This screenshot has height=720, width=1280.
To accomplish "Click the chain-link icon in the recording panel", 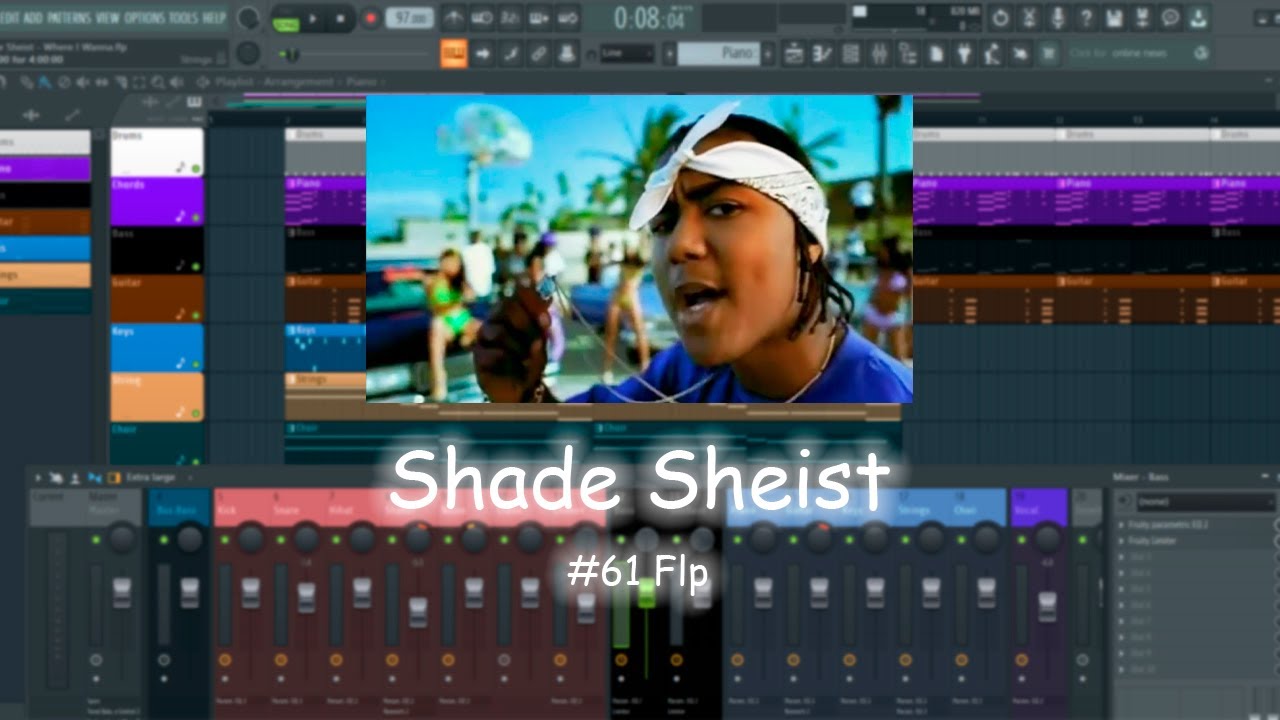I will click(x=539, y=53).
